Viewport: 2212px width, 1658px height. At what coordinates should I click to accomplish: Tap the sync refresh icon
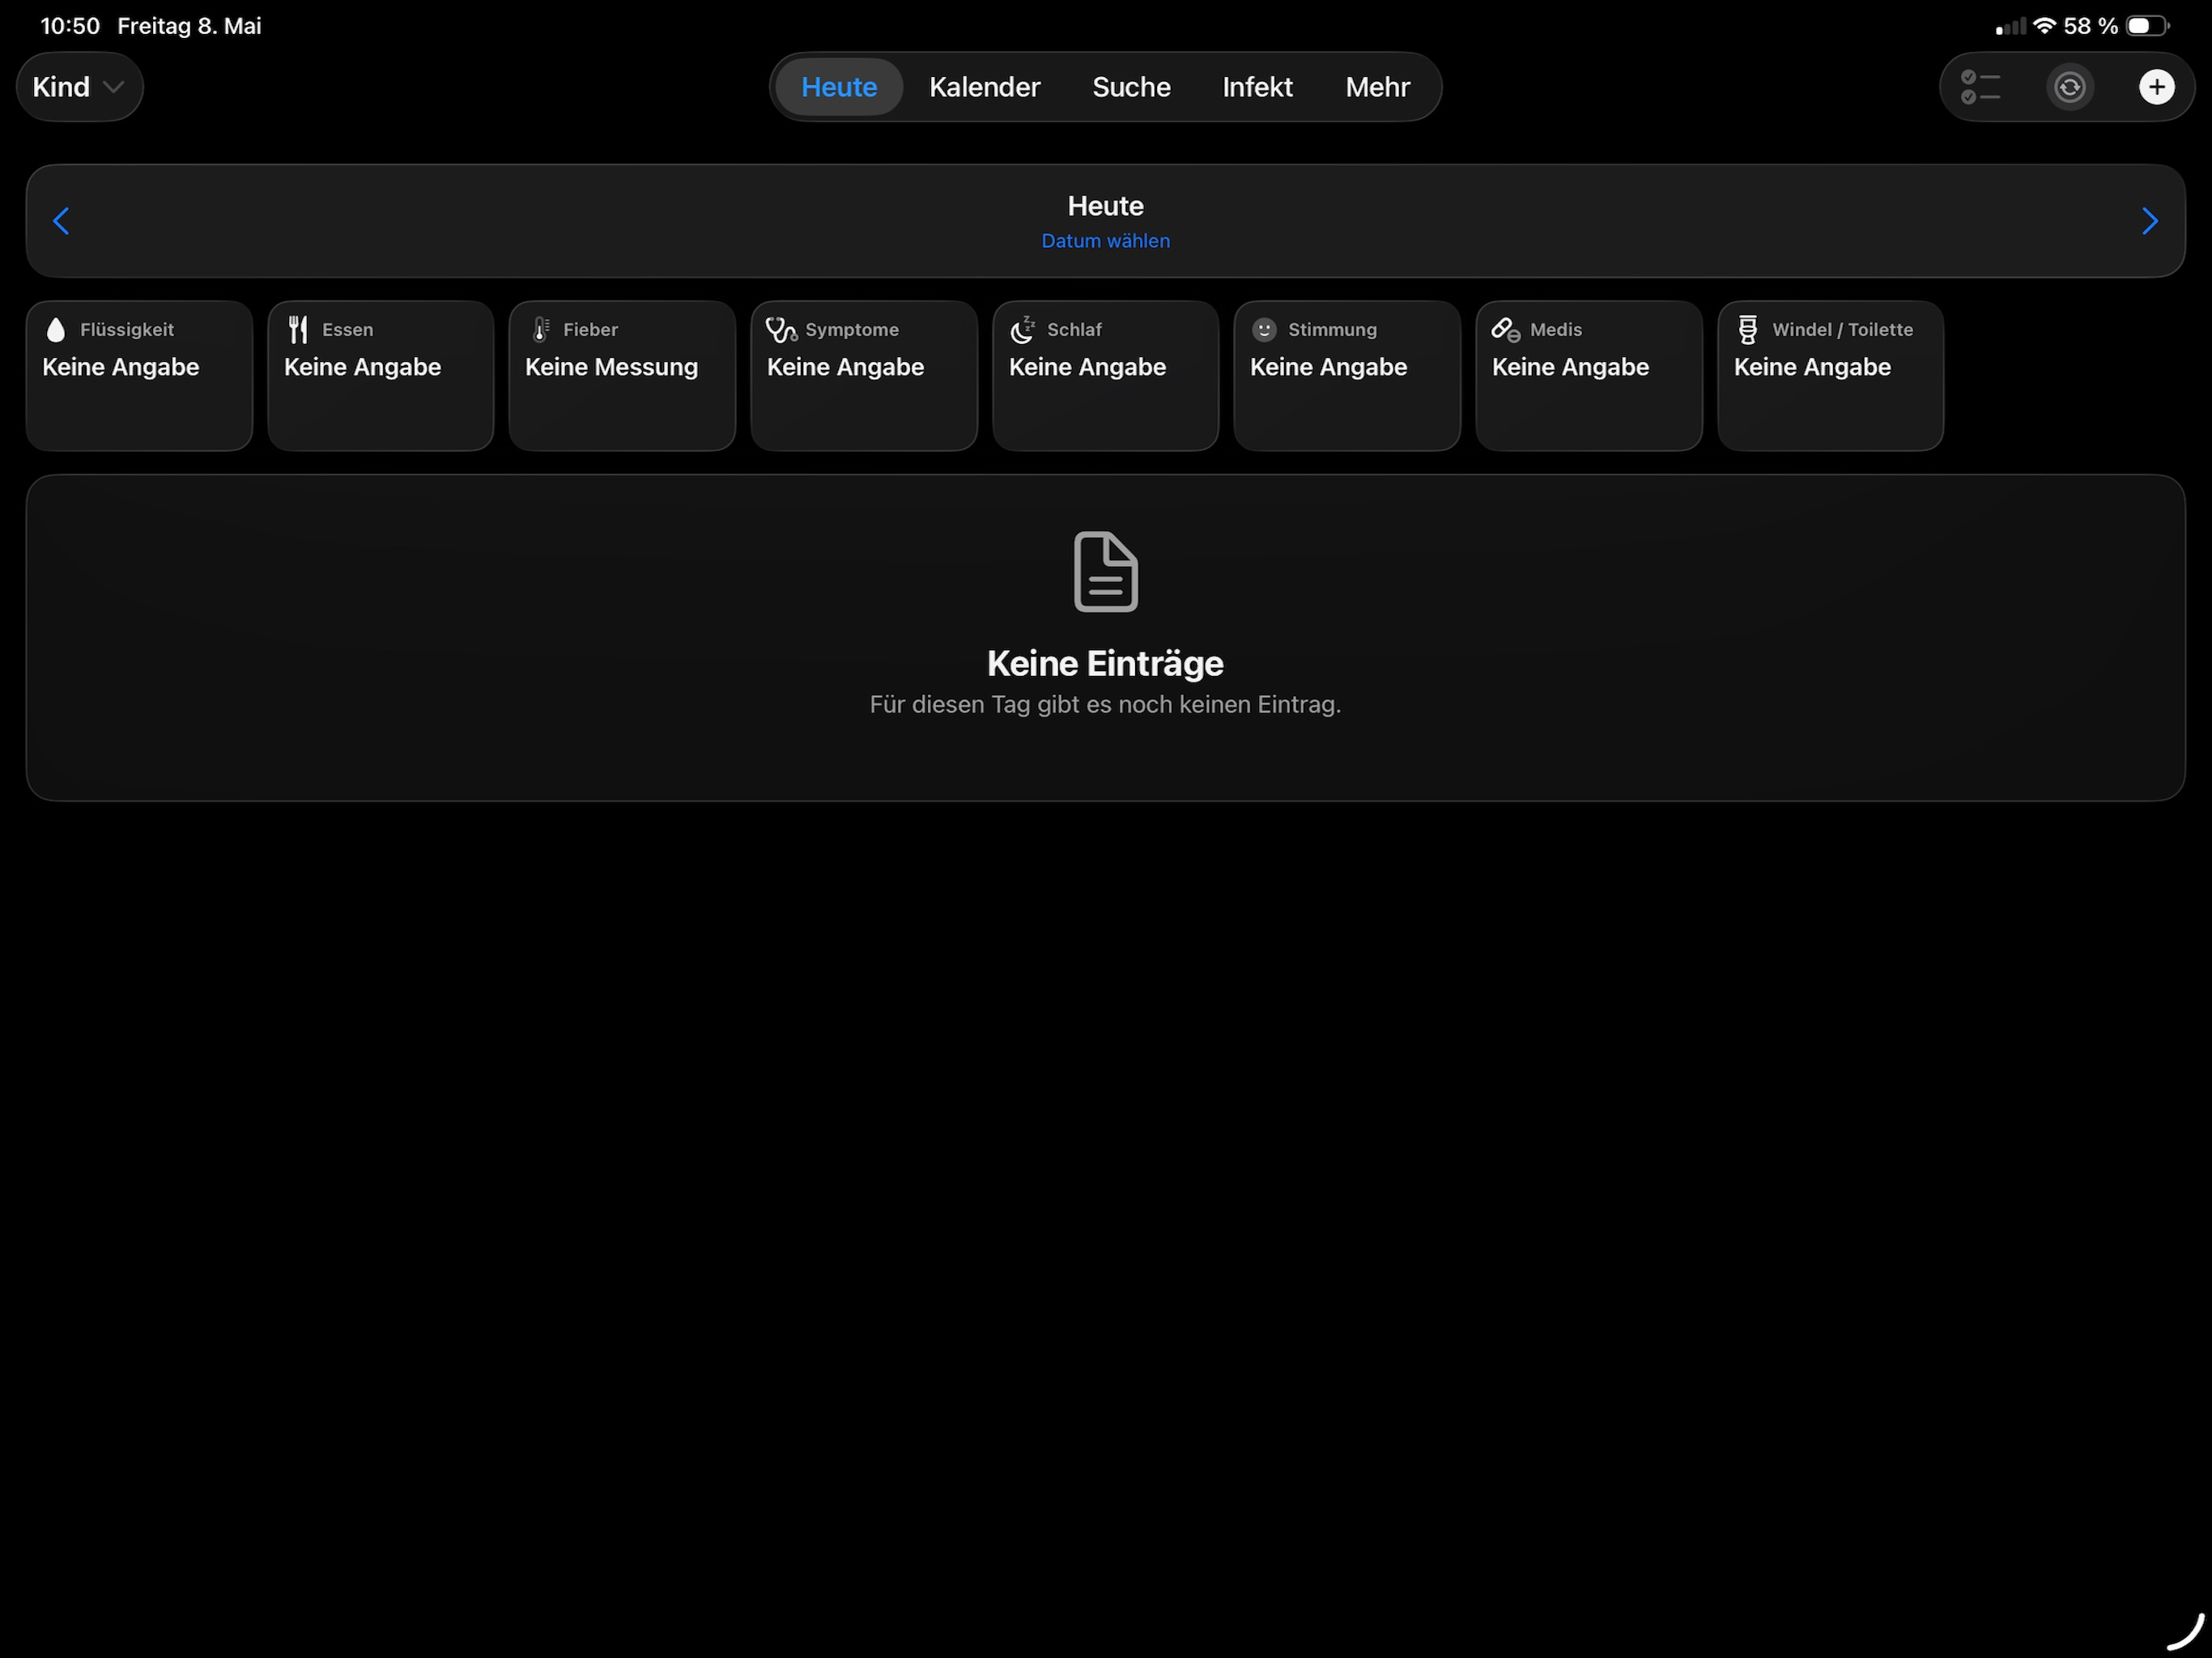click(2069, 87)
